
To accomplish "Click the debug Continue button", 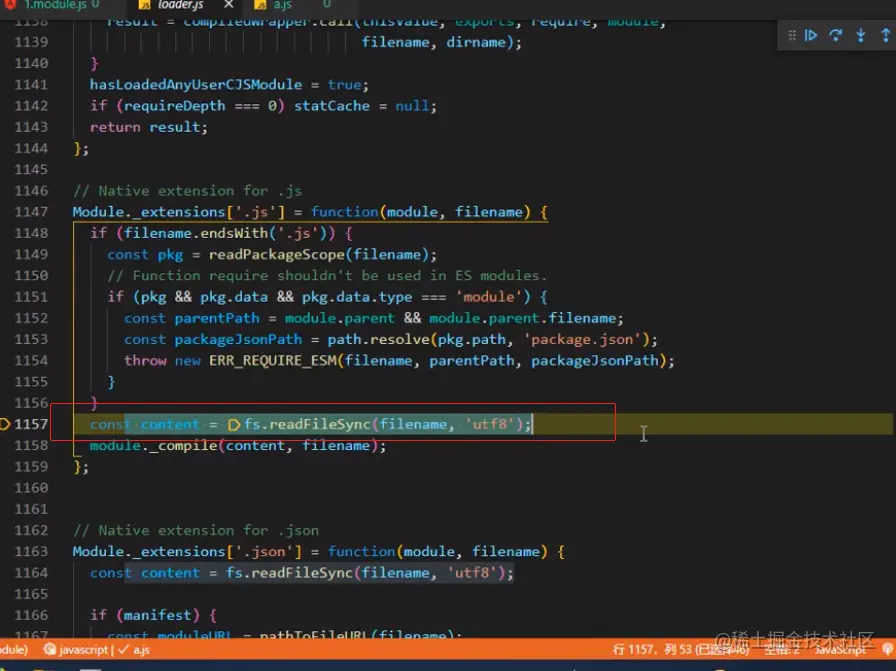I will pos(811,35).
